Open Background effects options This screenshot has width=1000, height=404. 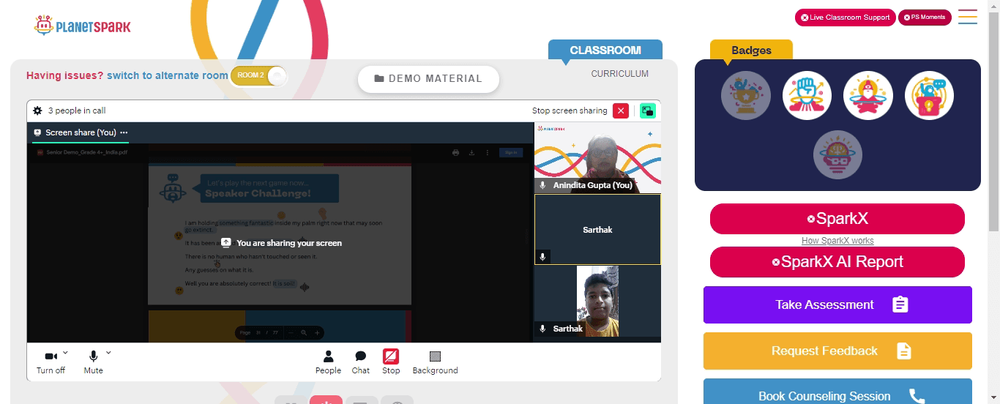click(435, 362)
